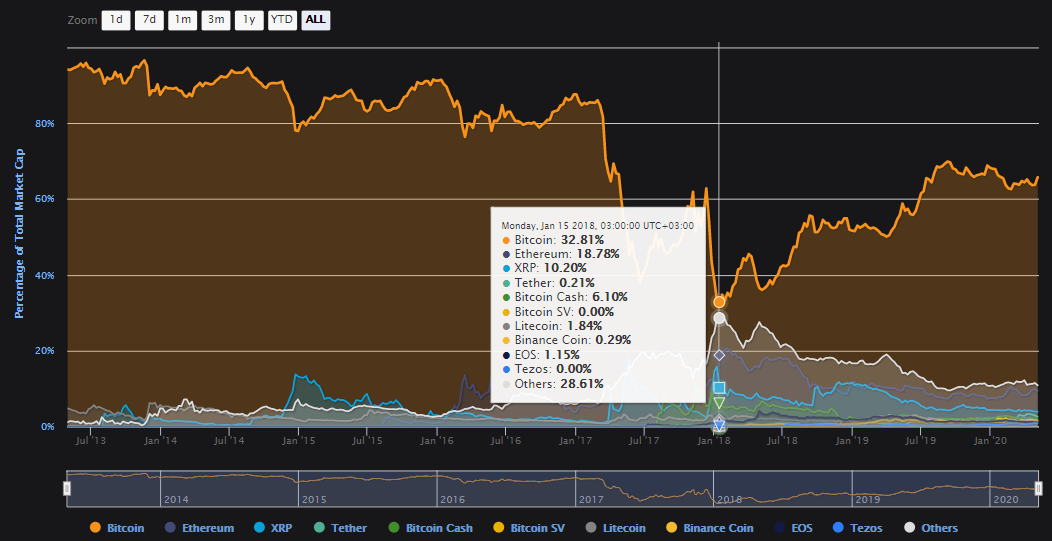Select the ALL zoom range
The height and width of the screenshot is (541, 1052).
(x=316, y=20)
